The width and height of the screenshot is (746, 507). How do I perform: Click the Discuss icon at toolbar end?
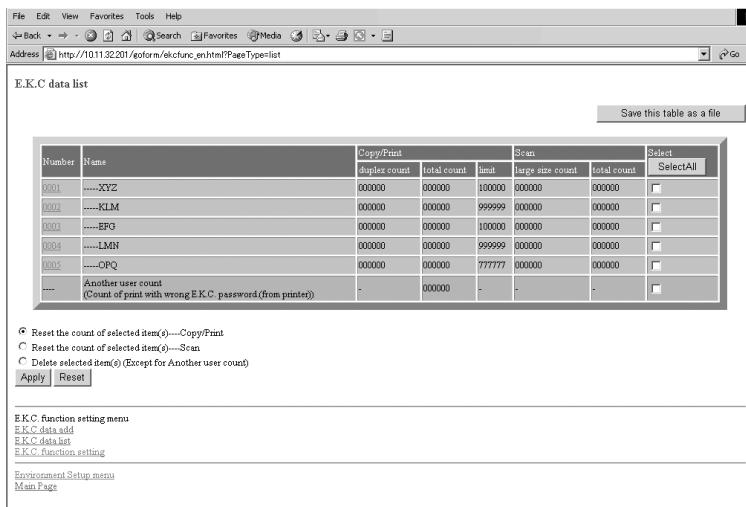click(387, 36)
